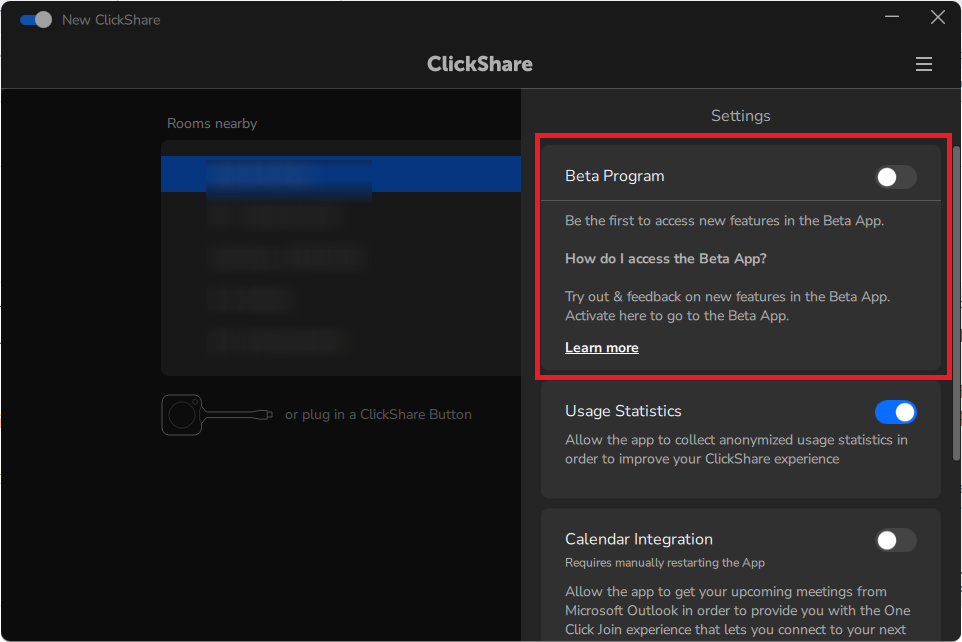Click the settings panel scrollbar
962x642 pixels.
(x=955, y=300)
